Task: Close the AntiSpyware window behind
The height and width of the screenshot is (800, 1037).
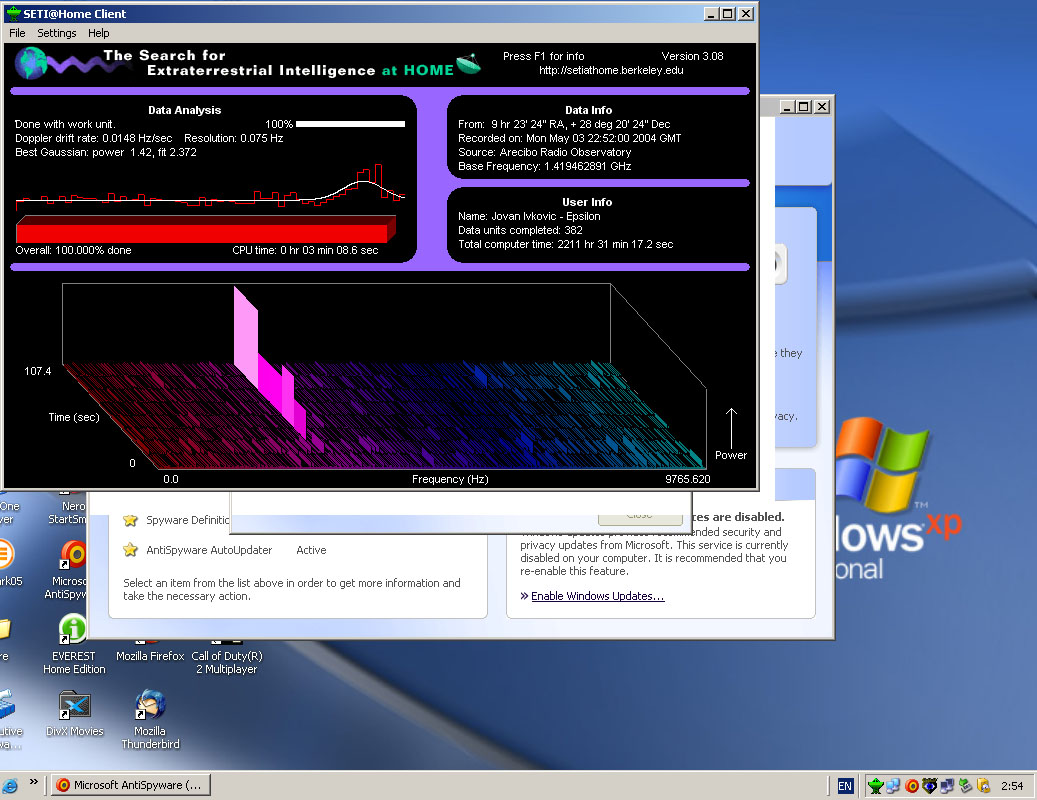Action: coord(822,106)
